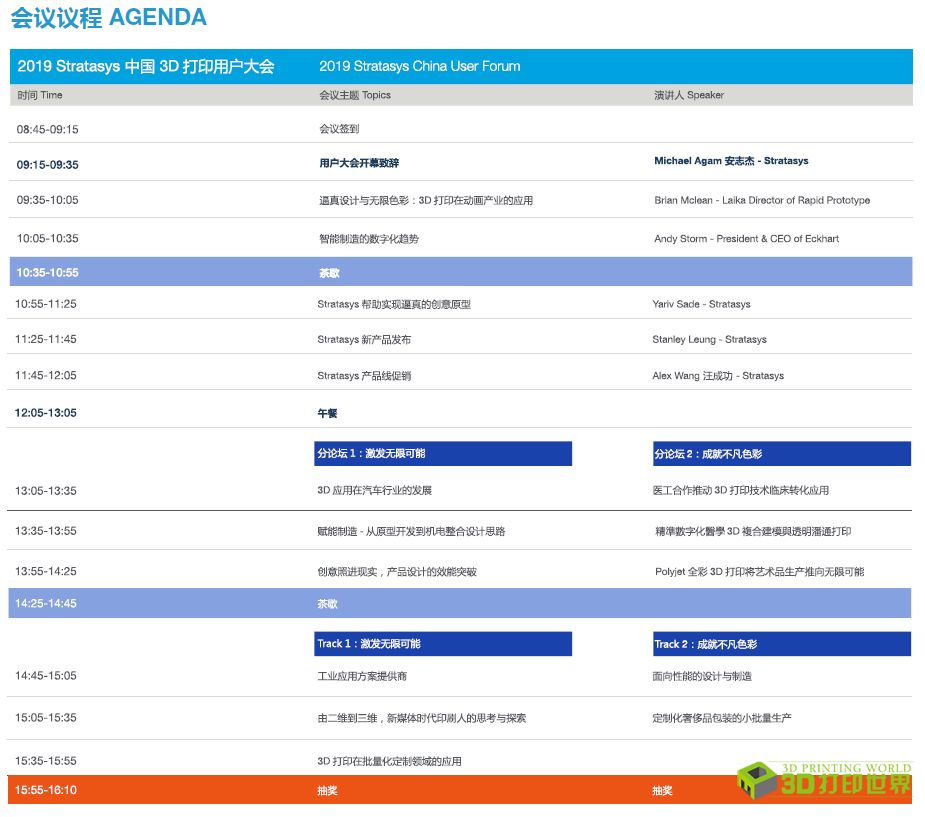Viewport: 925px width, 817px height.
Task: Click the 演讲人 Speaker column header
Action: click(688, 95)
